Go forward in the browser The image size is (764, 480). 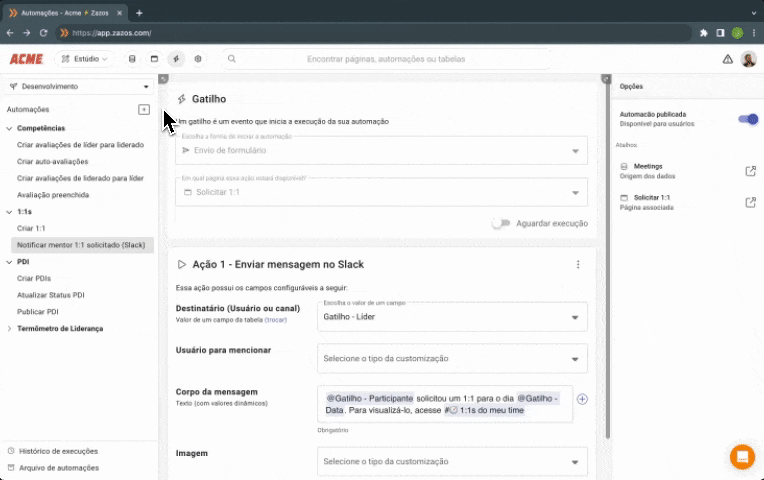27,33
